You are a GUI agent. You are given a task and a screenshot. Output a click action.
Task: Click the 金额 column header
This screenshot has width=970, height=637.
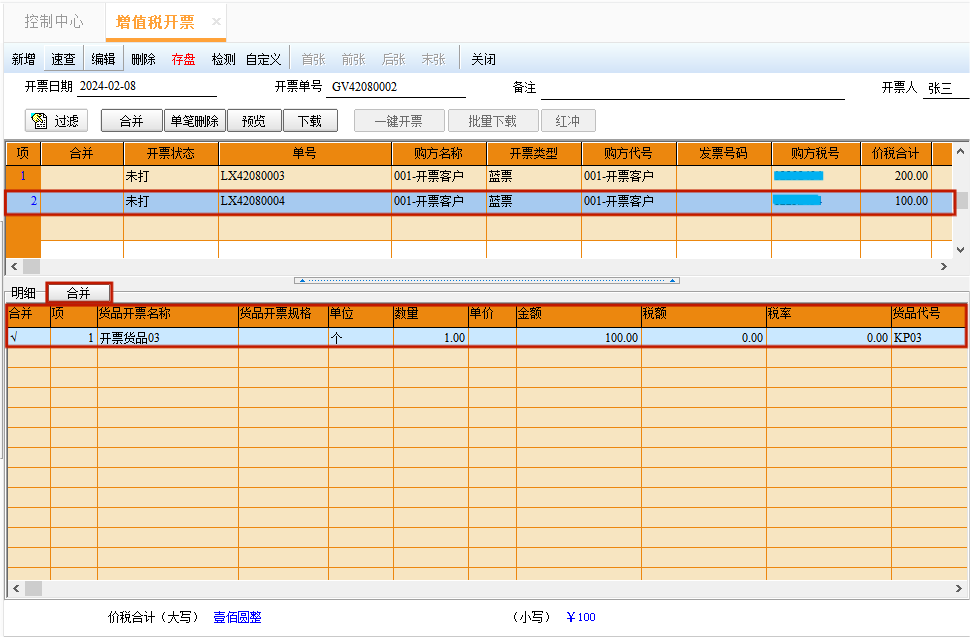pyautogui.click(x=578, y=314)
